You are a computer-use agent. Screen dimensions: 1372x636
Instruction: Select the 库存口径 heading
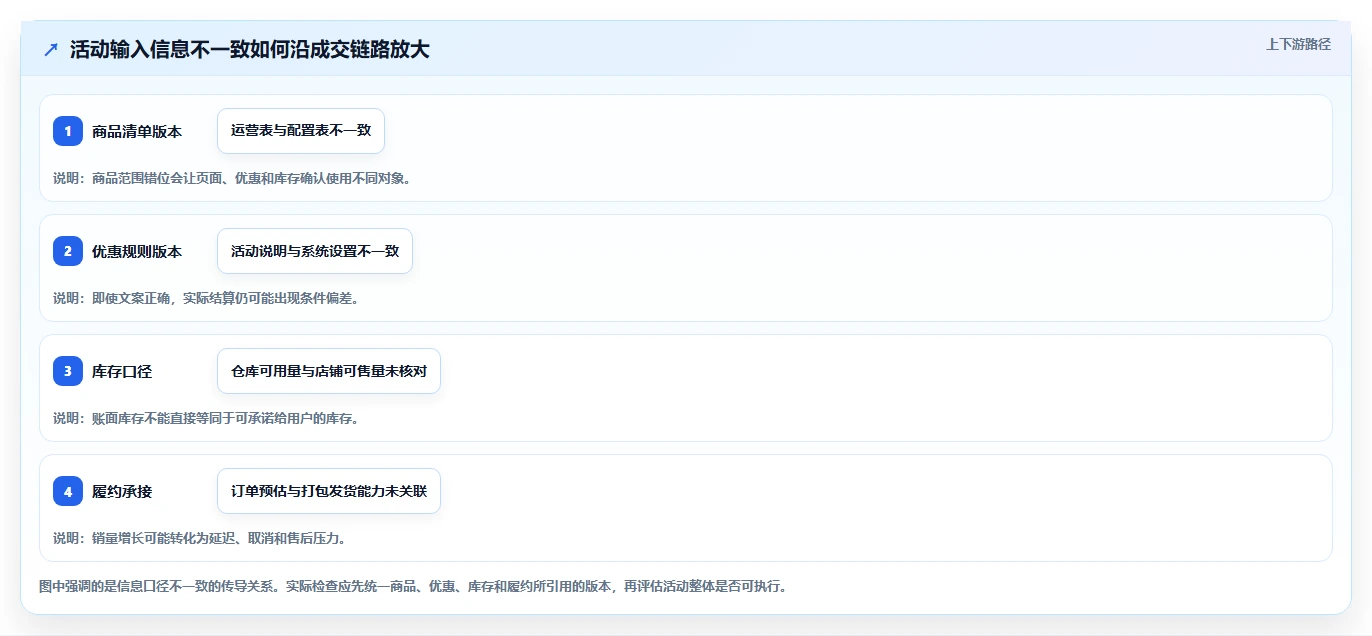click(122, 371)
